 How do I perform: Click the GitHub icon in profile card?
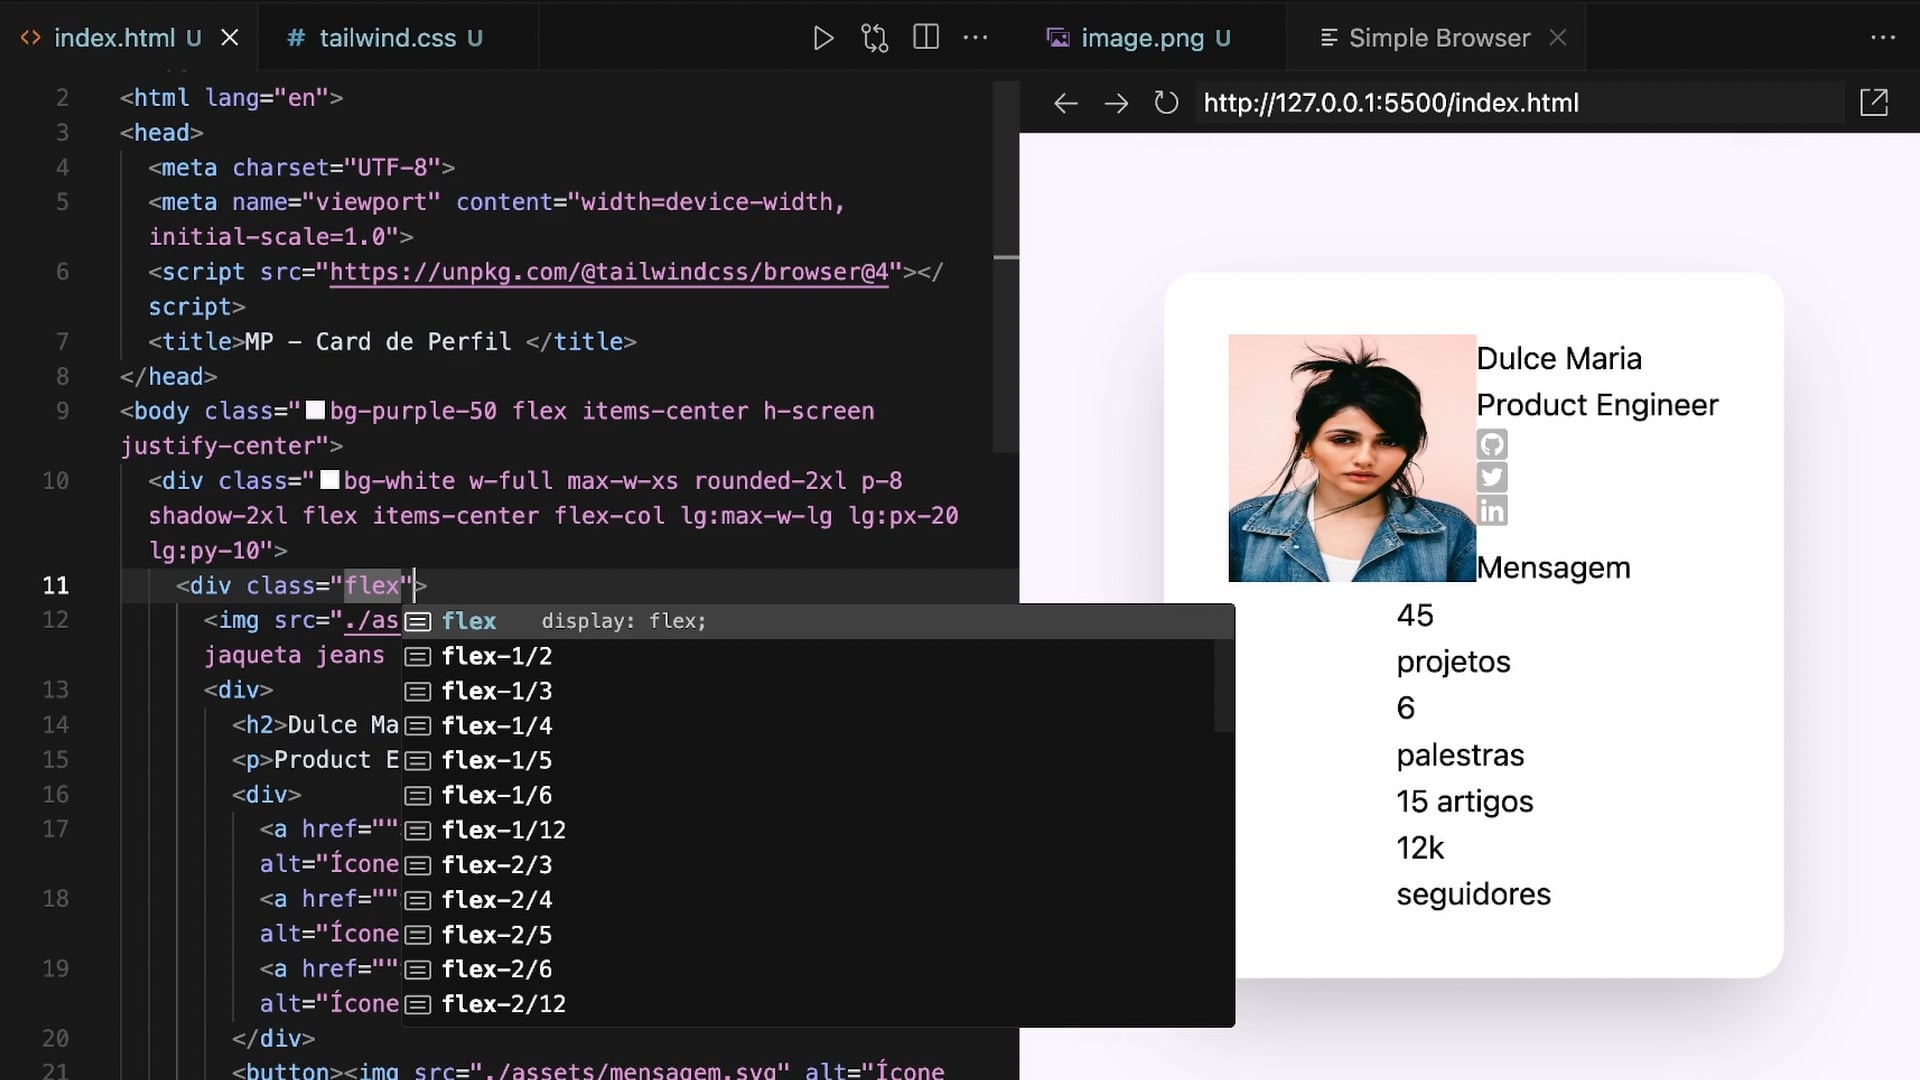point(1492,444)
